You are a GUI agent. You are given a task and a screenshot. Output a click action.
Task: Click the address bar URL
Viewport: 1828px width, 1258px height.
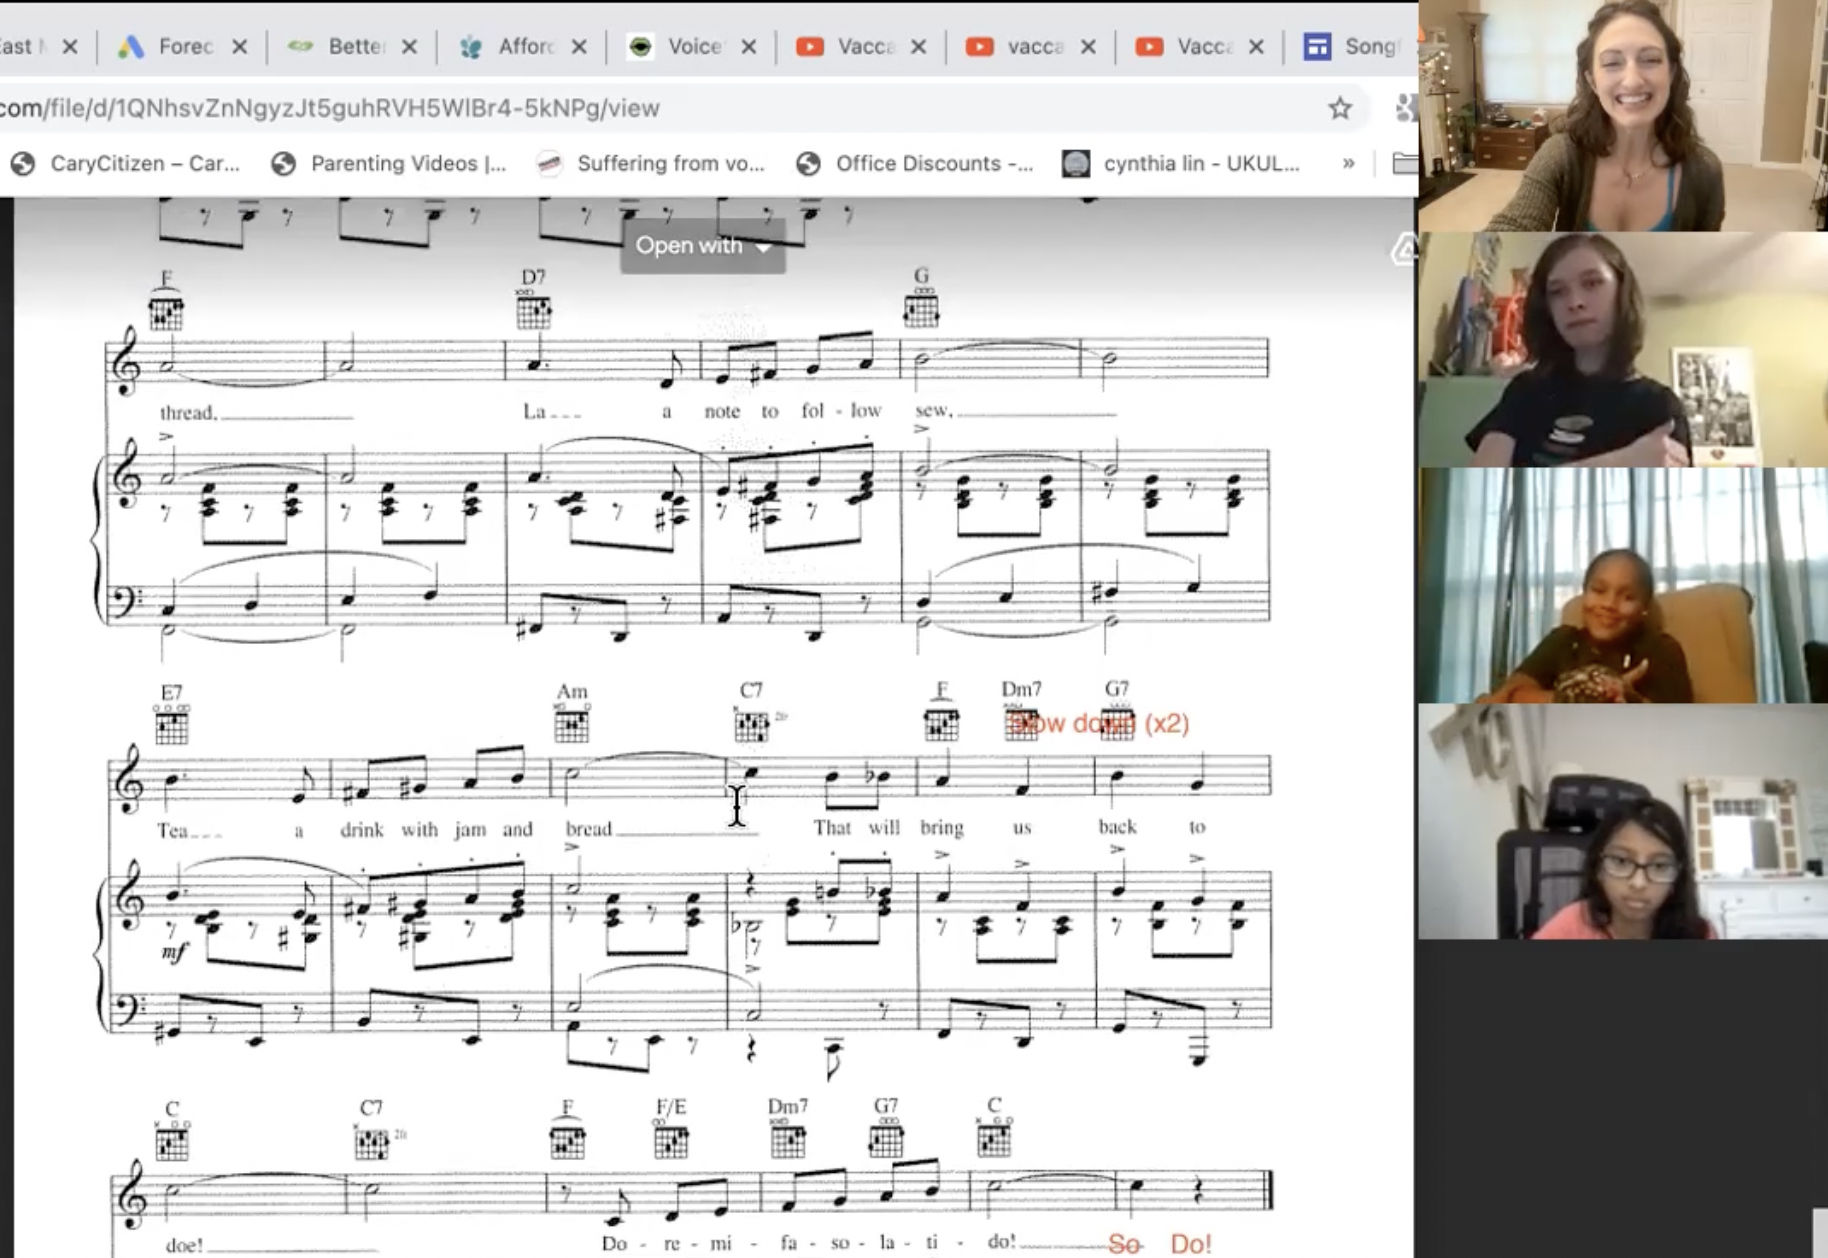[330, 108]
